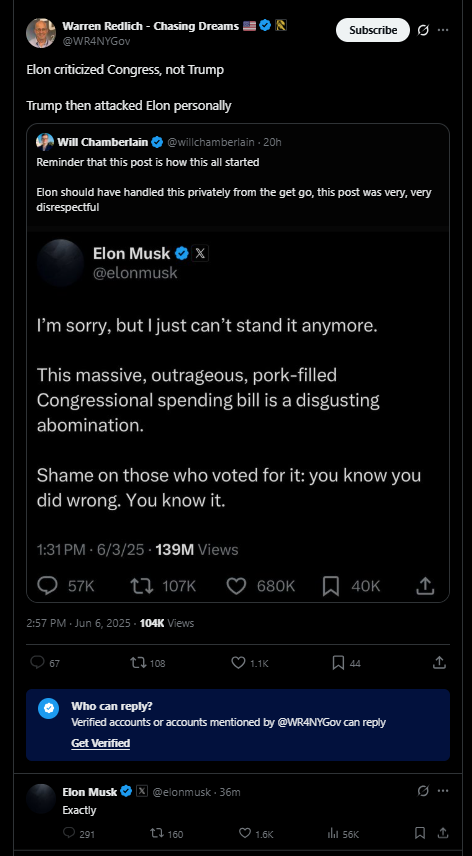This screenshot has height=856, width=472.
Task: Open Grok icon beside Subscribe button
Action: pyautogui.click(x=423, y=30)
